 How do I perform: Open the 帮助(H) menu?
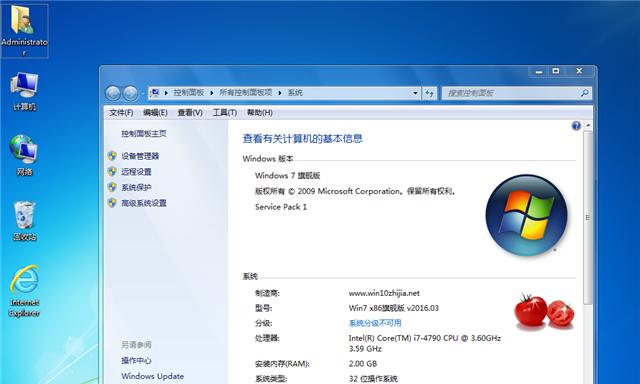click(260, 113)
